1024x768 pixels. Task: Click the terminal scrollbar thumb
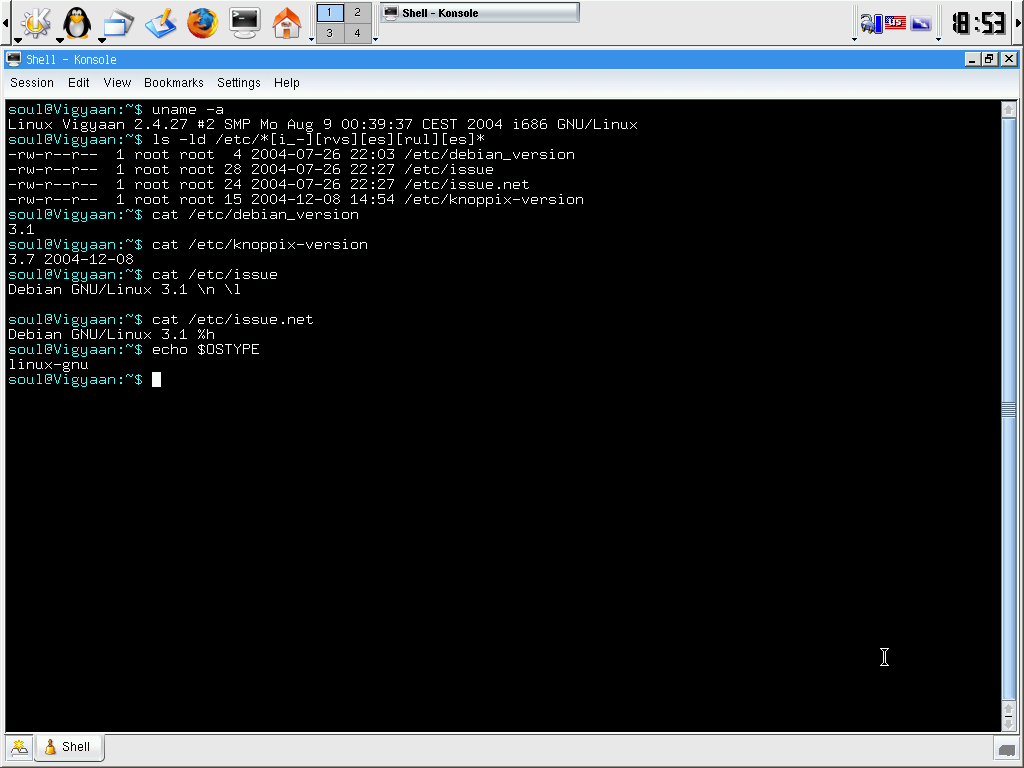tap(1008, 409)
